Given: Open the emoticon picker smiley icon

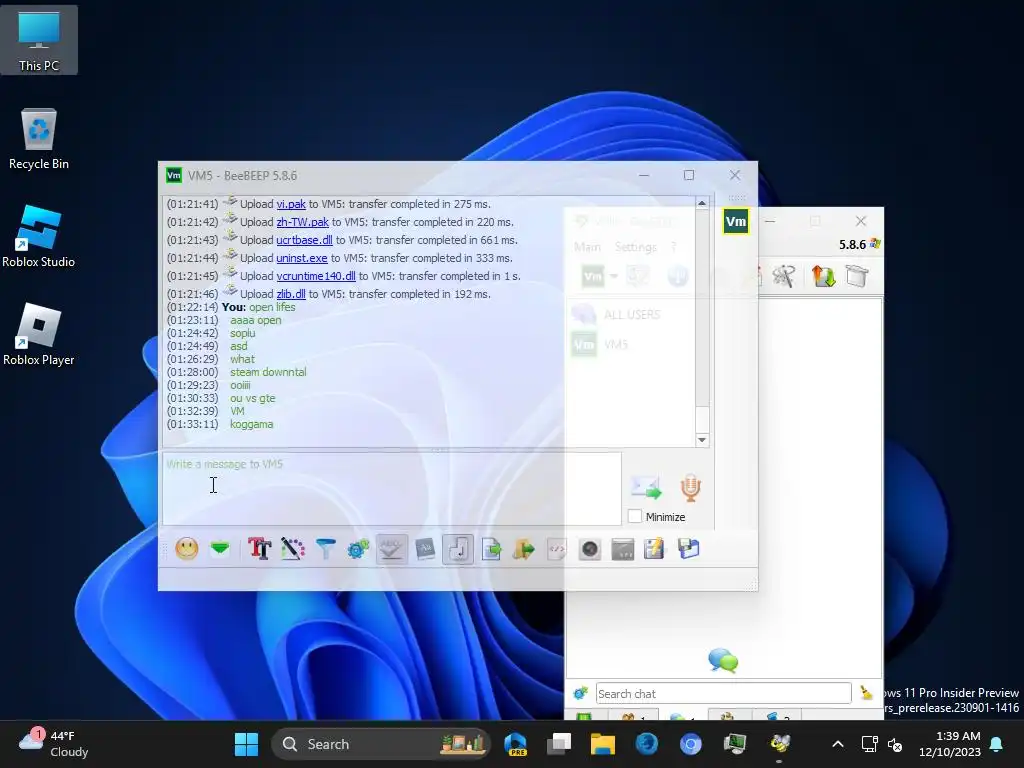Looking at the screenshot, I should 187,549.
